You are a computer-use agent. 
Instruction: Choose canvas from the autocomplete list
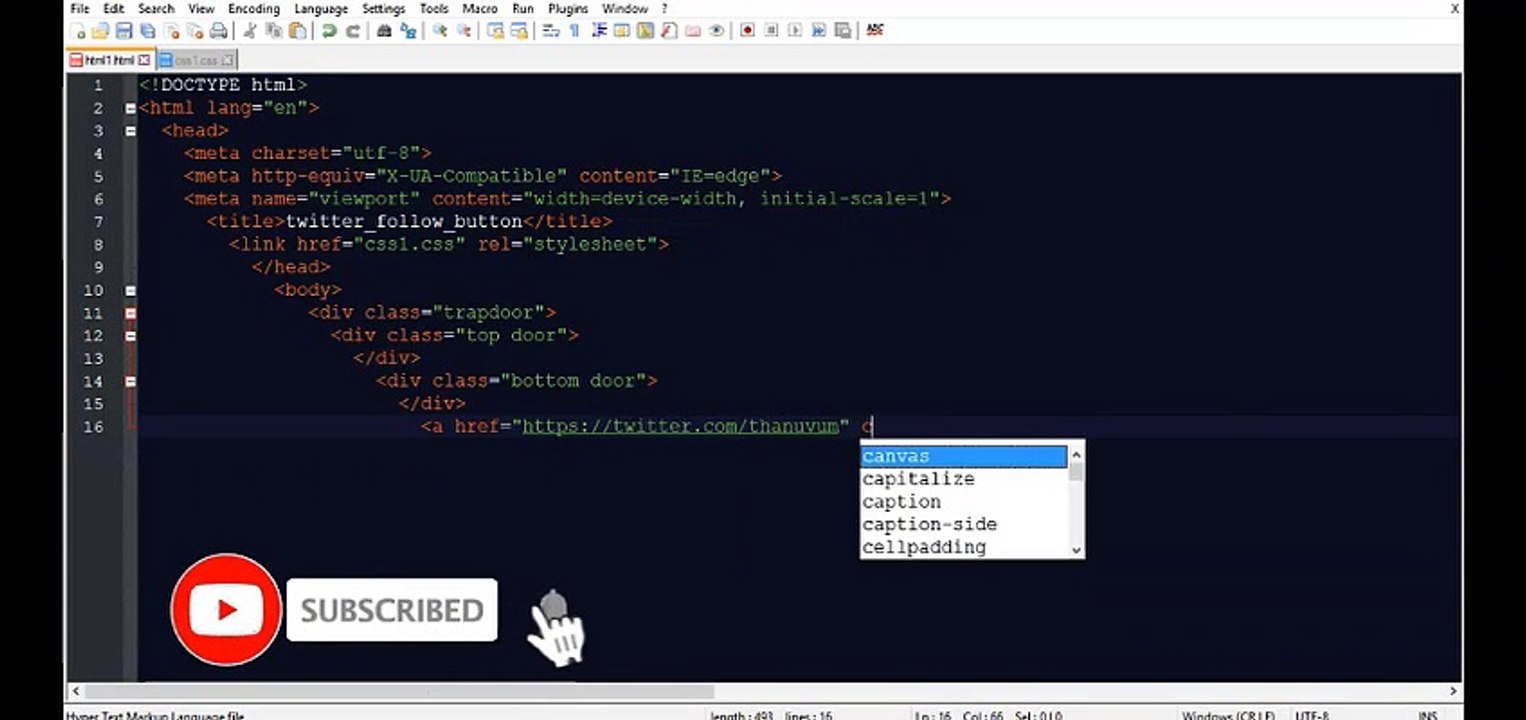[964, 456]
